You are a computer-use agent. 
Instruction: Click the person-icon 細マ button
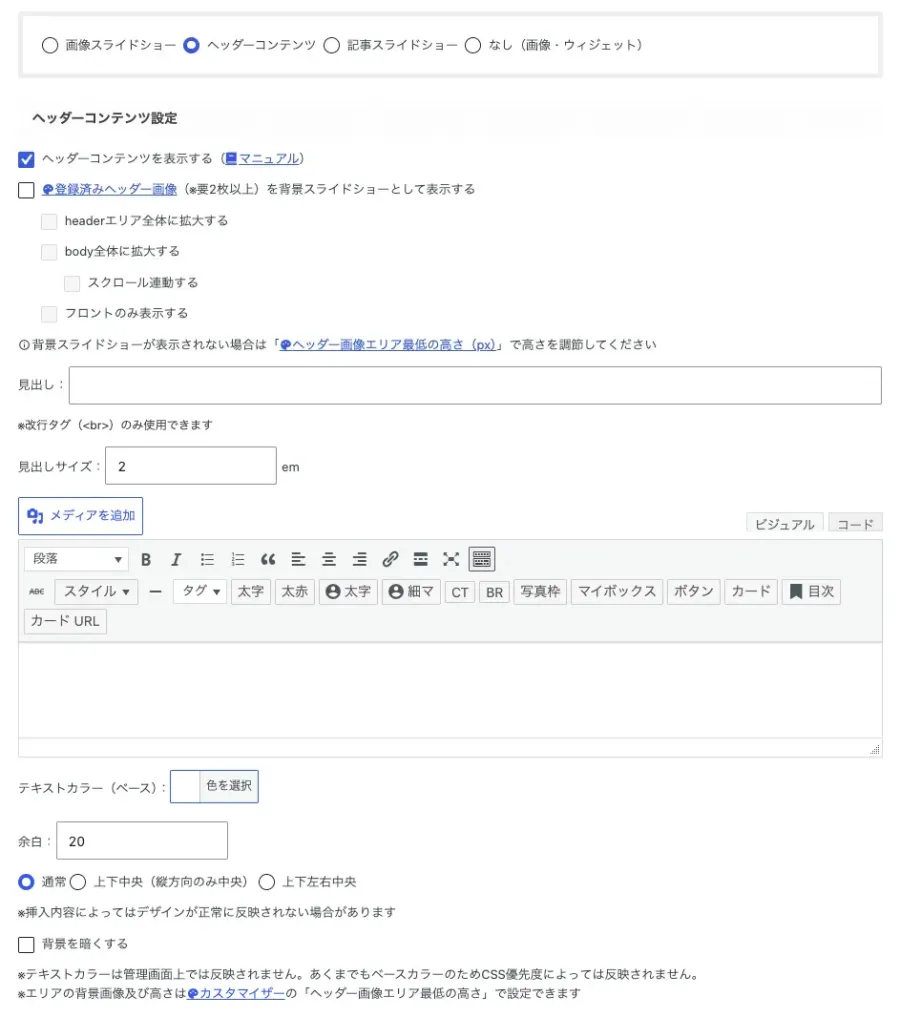pos(411,592)
